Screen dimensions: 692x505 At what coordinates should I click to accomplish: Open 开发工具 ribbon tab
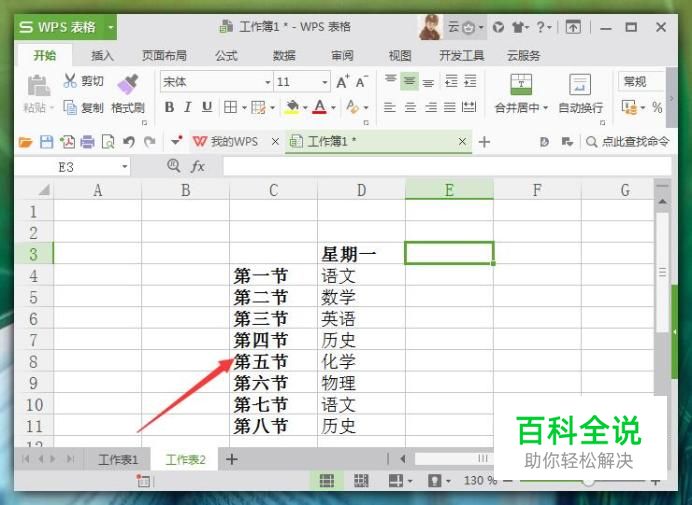click(462, 56)
